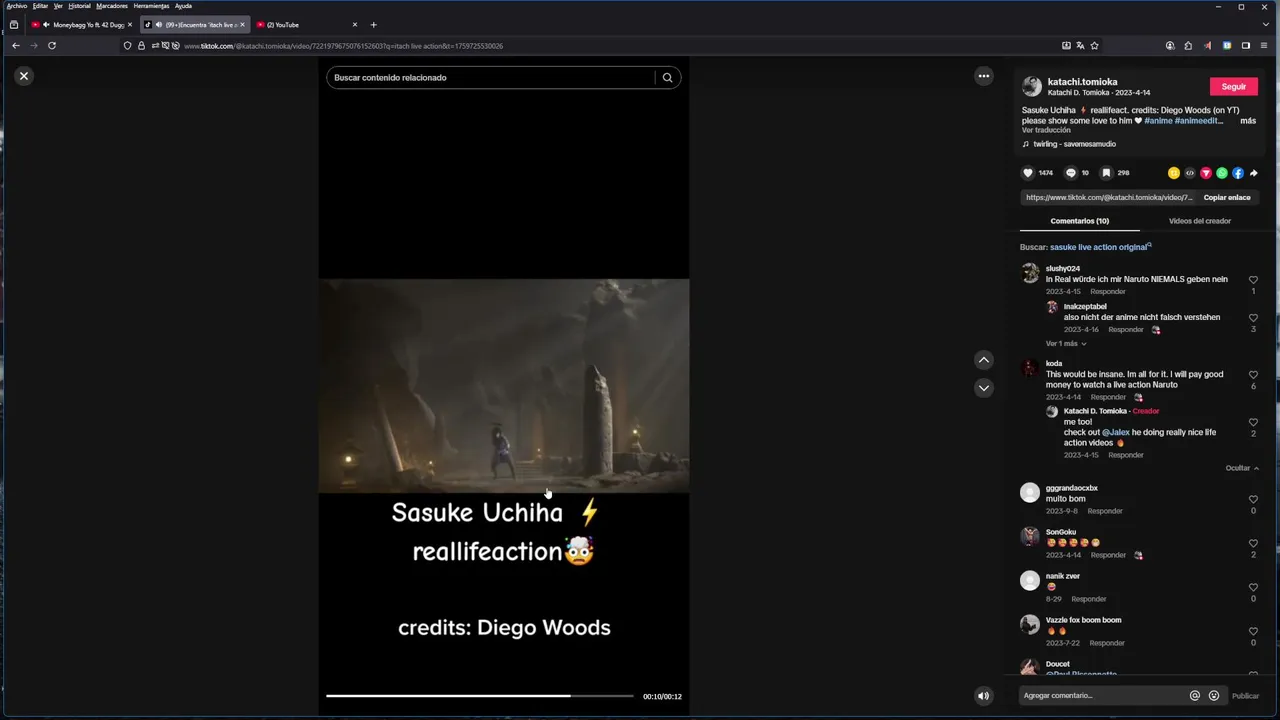Like gggrandaocxbx's comment

[x=1253, y=499]
